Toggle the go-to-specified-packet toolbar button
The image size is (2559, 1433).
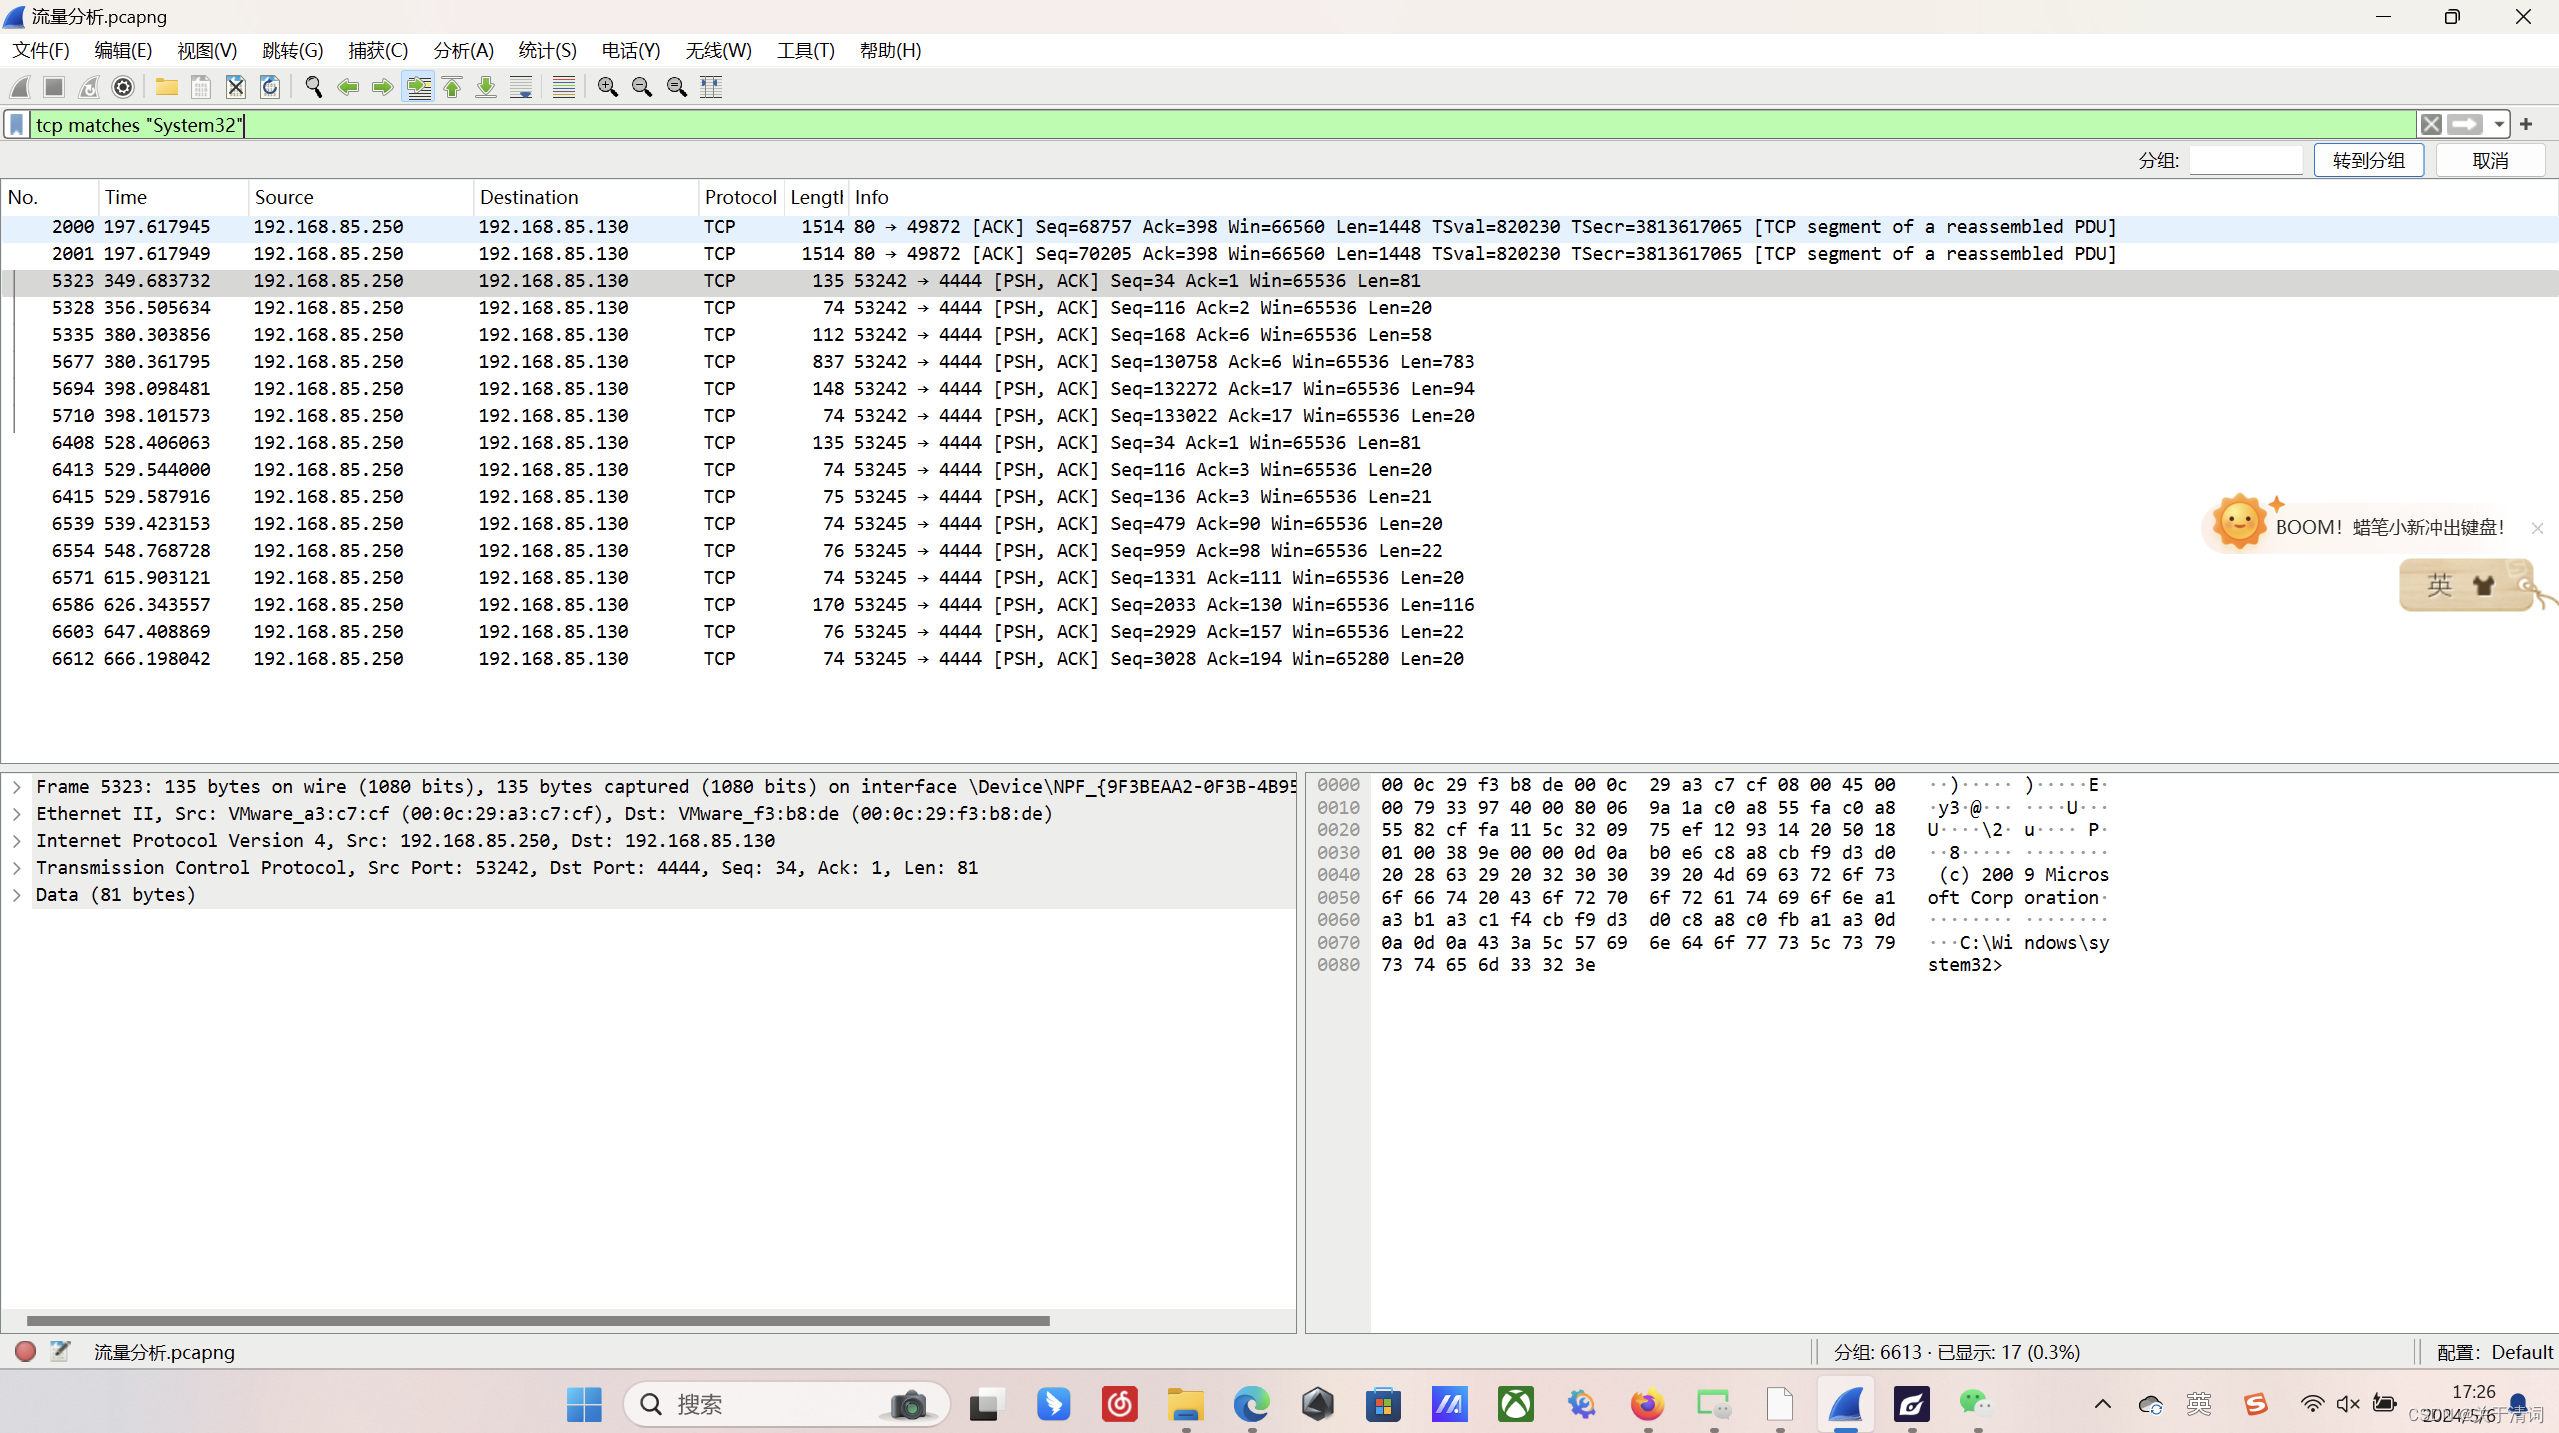coord(418,87)
